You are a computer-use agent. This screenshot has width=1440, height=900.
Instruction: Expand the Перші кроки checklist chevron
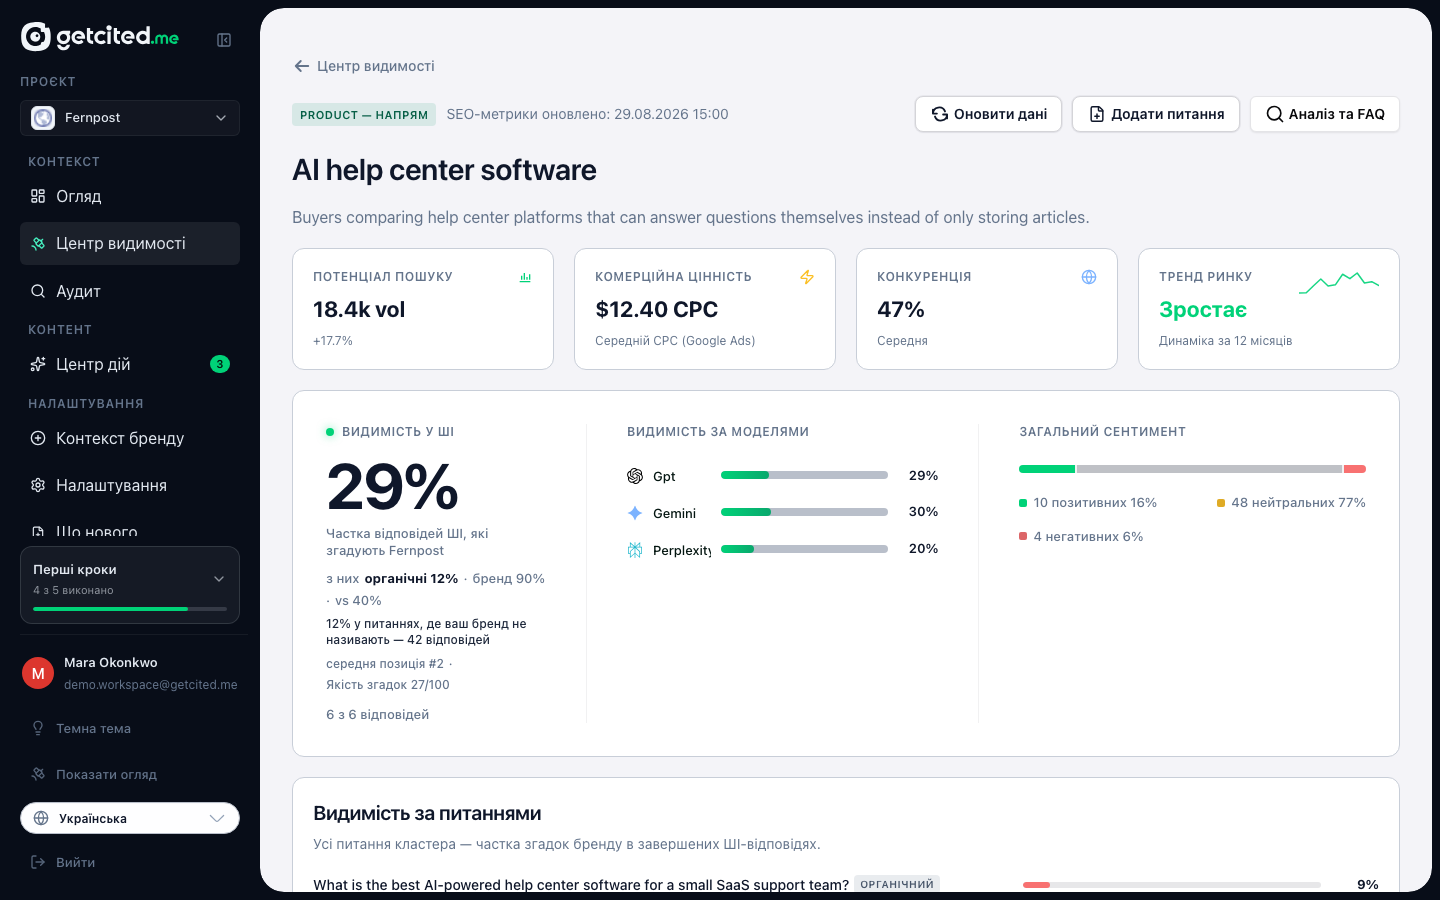point(219,579)
